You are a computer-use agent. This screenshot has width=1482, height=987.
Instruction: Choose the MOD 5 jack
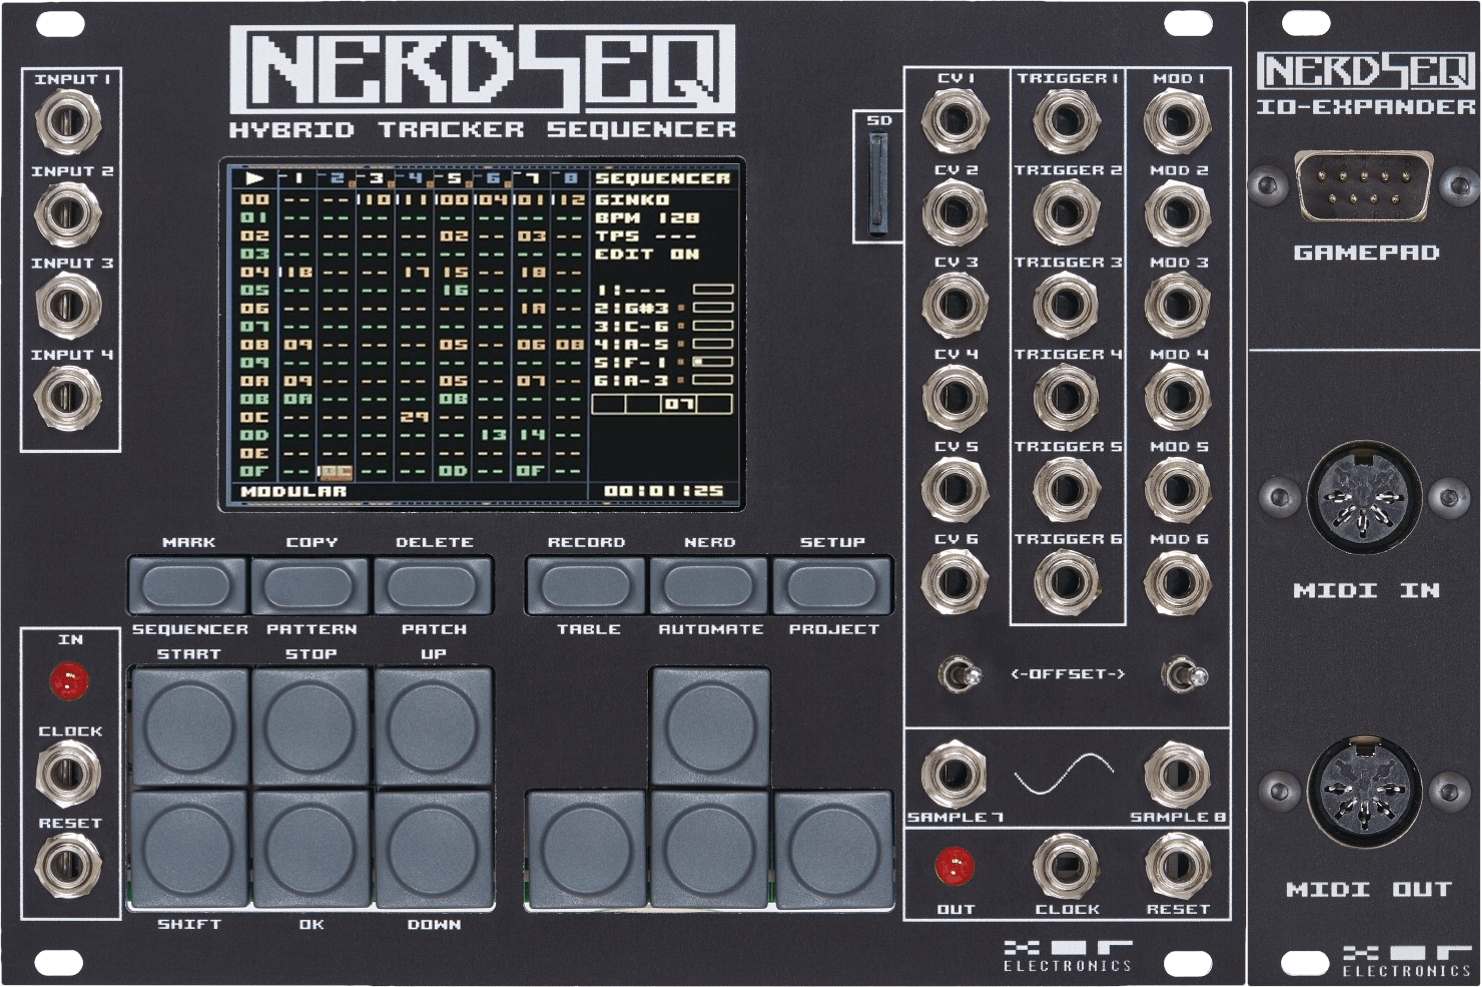pyautogui.click(x=1177, y=488)
